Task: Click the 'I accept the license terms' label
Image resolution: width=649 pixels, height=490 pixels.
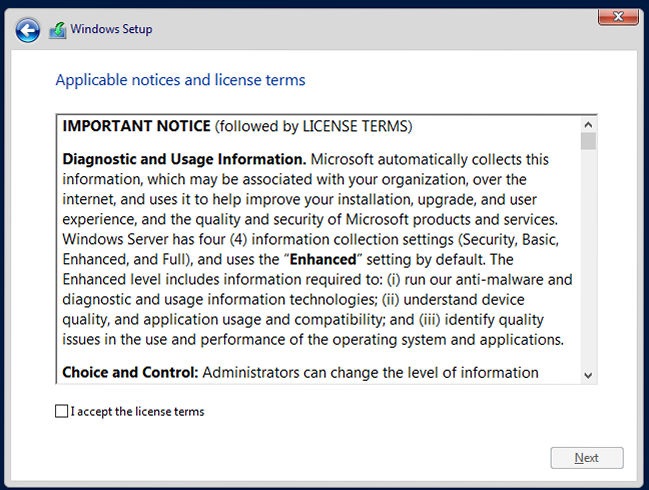Action: point(137,411)
